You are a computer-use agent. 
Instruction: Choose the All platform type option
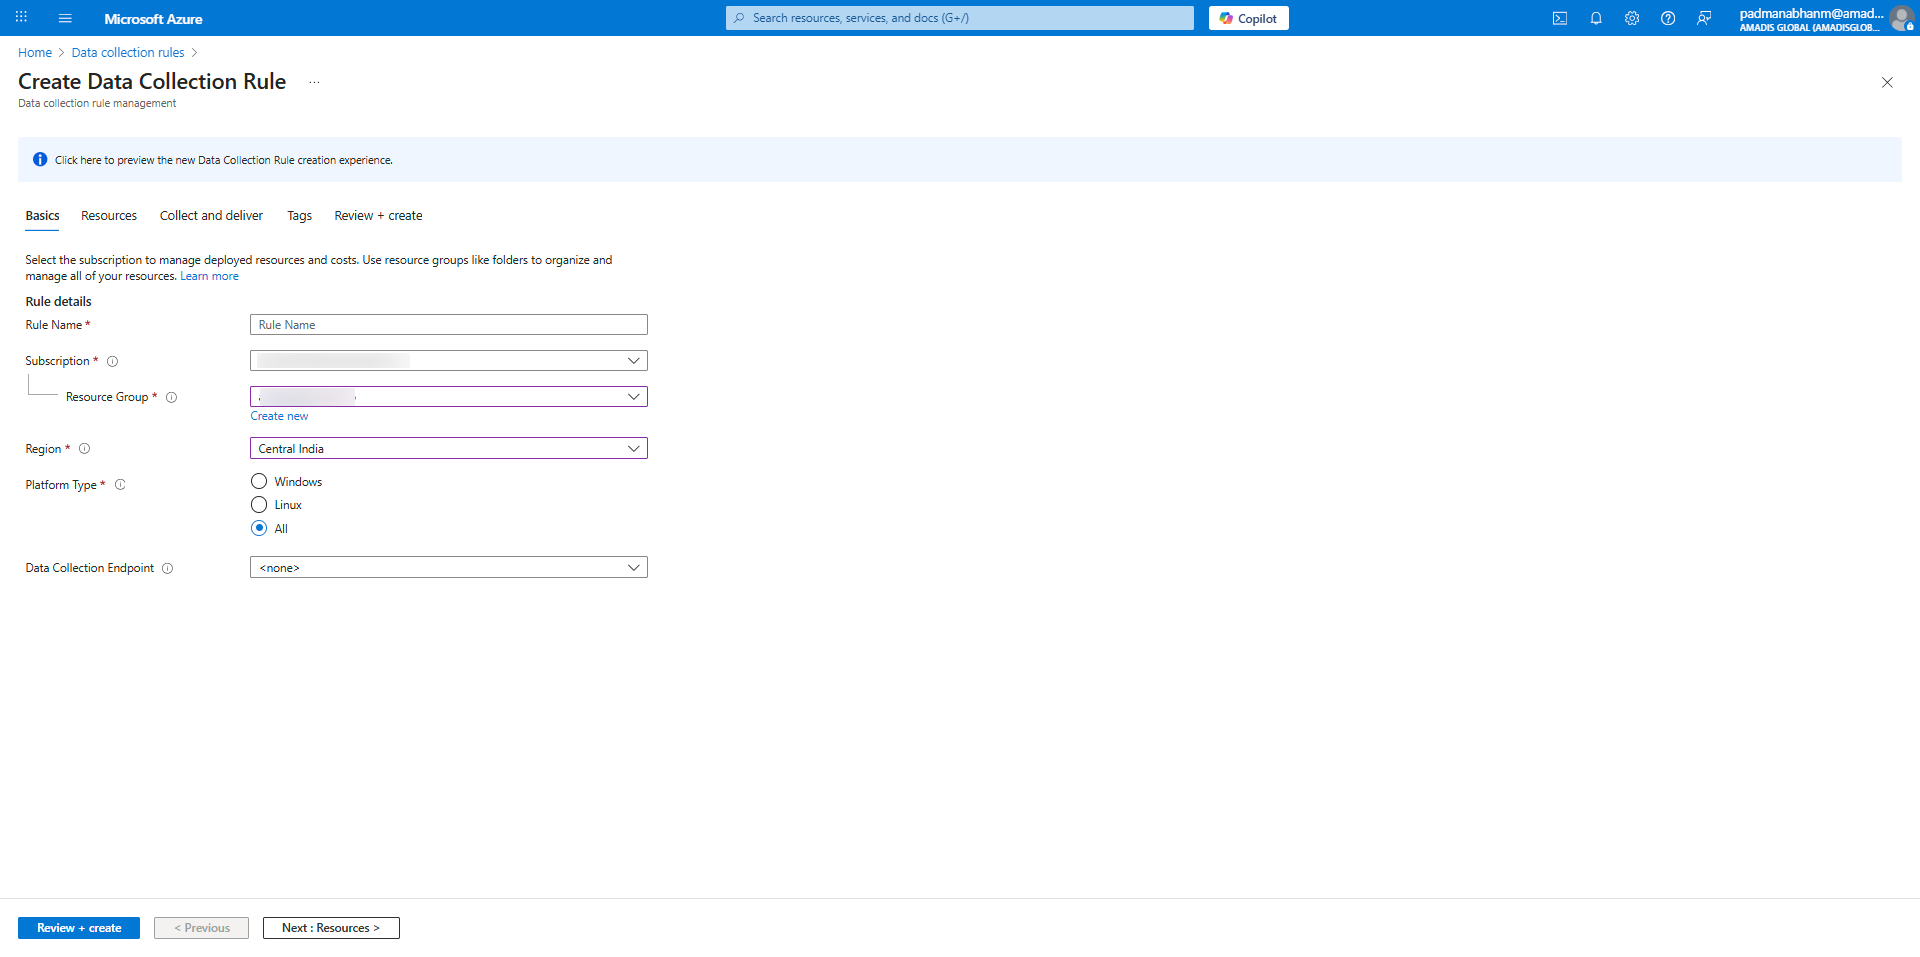pos(259,528)
